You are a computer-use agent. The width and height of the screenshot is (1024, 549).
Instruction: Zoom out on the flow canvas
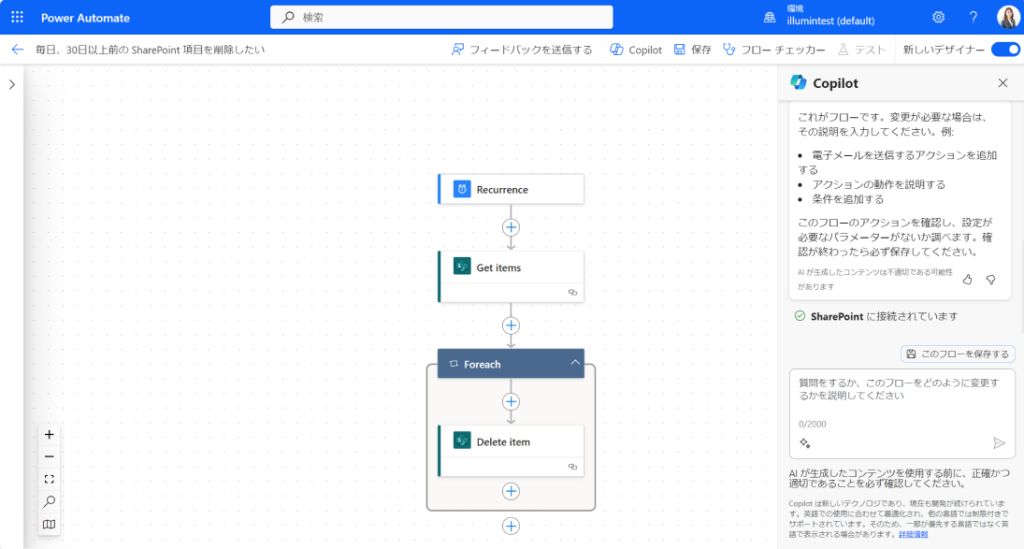point(50,457)
